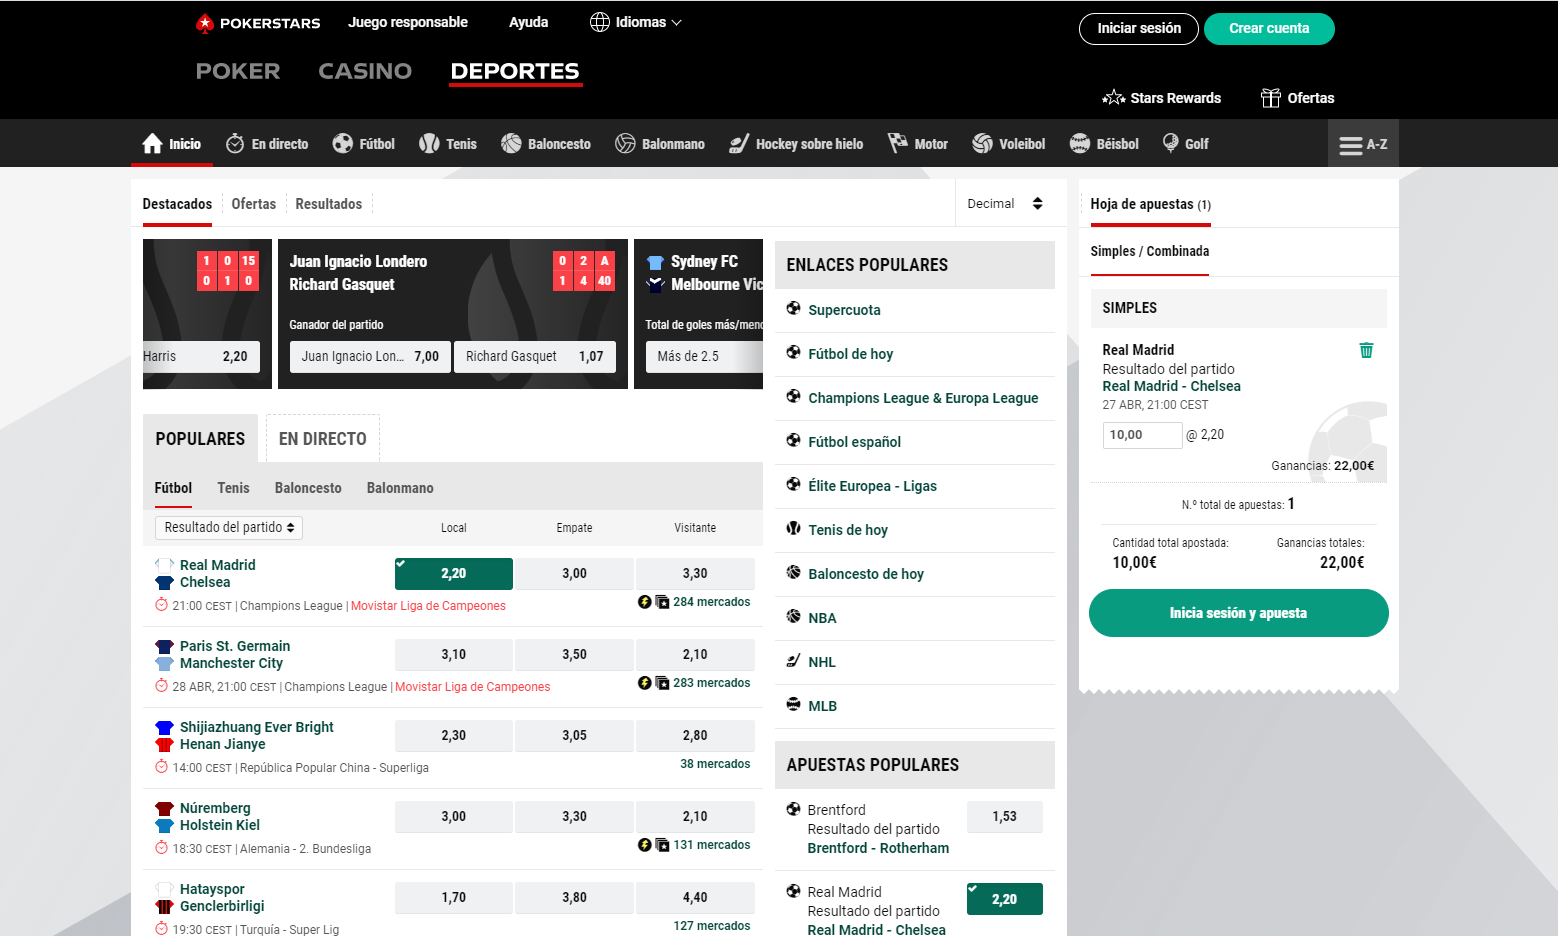Select the Balonmano sport in navigation bar
The width and height of the screenshot is (1558, 936).
pos(660,144)
